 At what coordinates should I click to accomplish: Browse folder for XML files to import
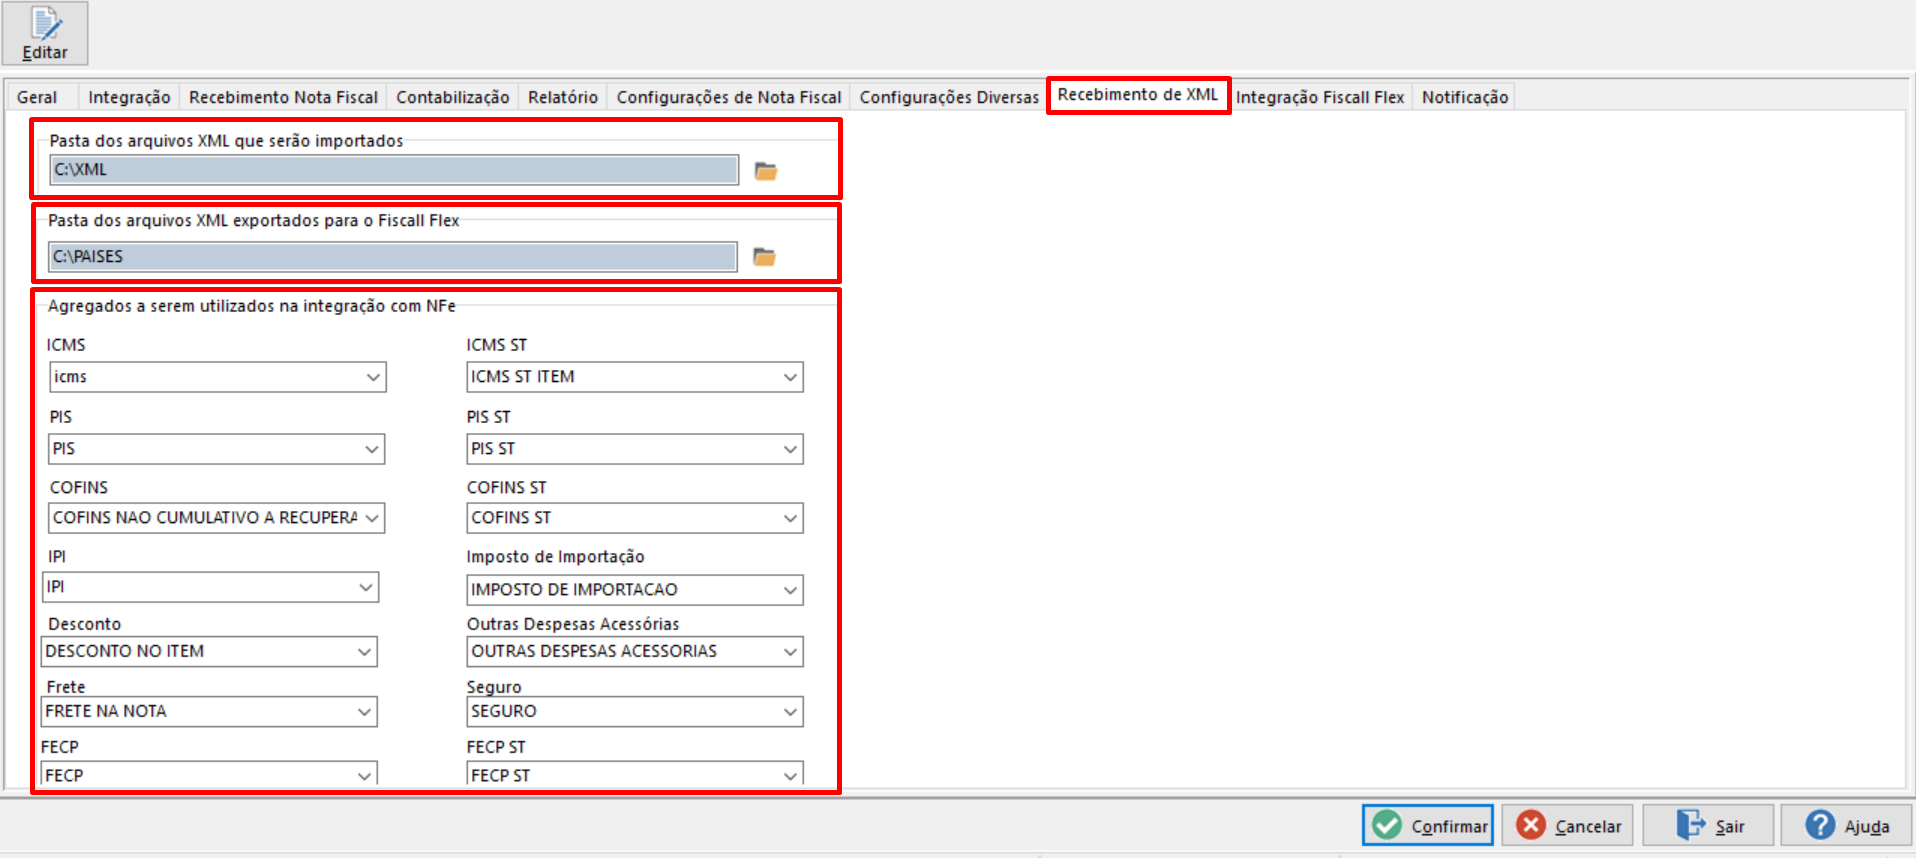[765, 171]
